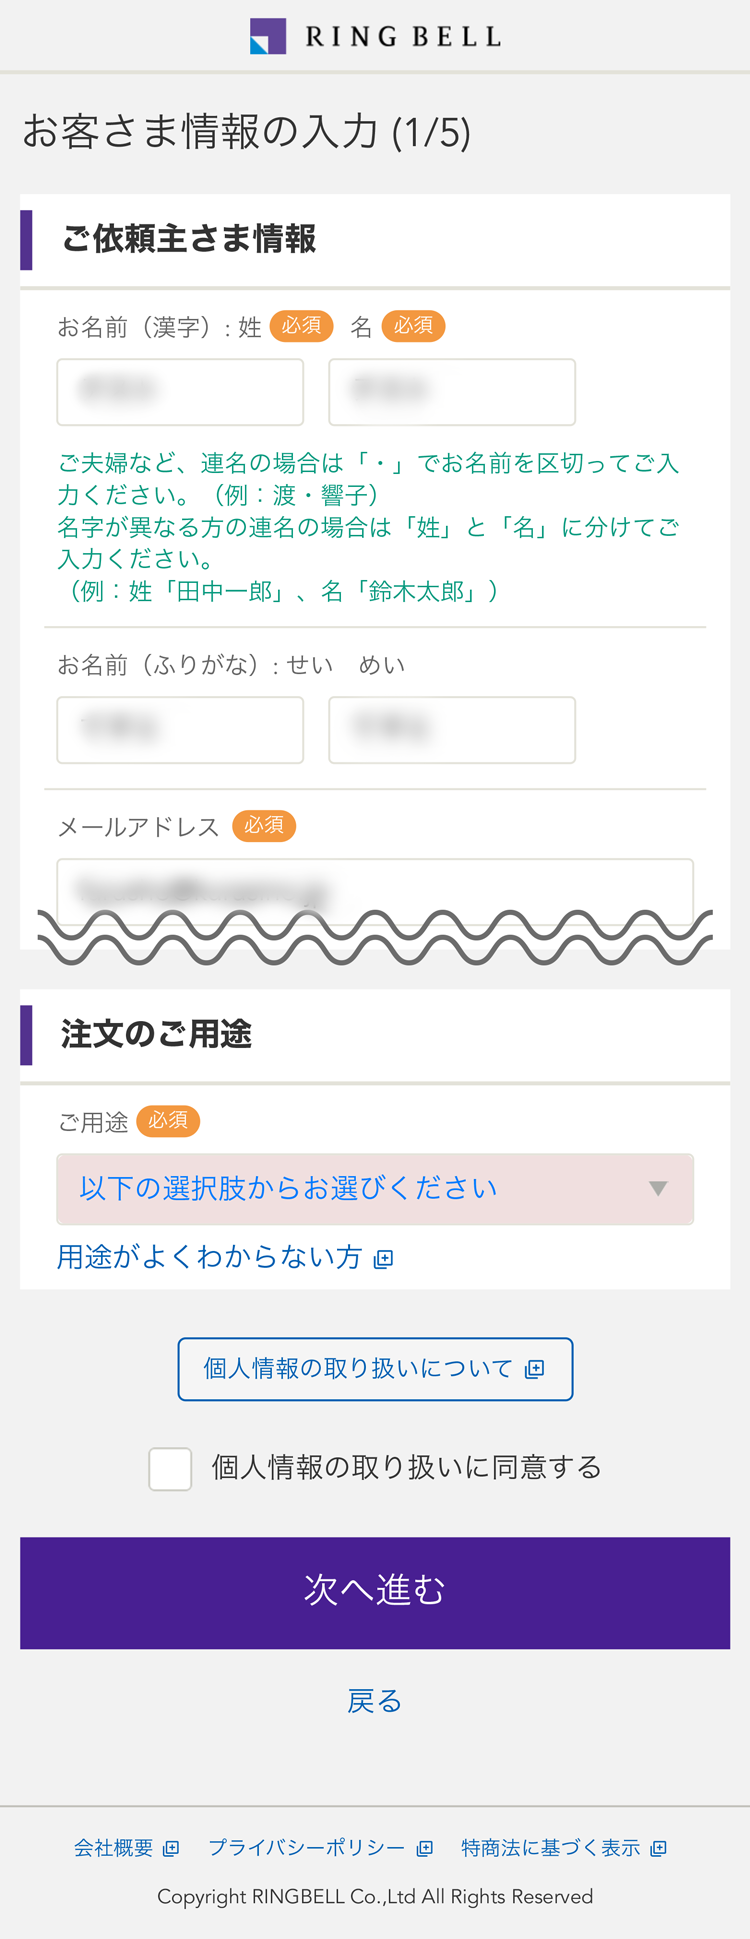Click the 次へ進む button

click(x=375, y=1593)
